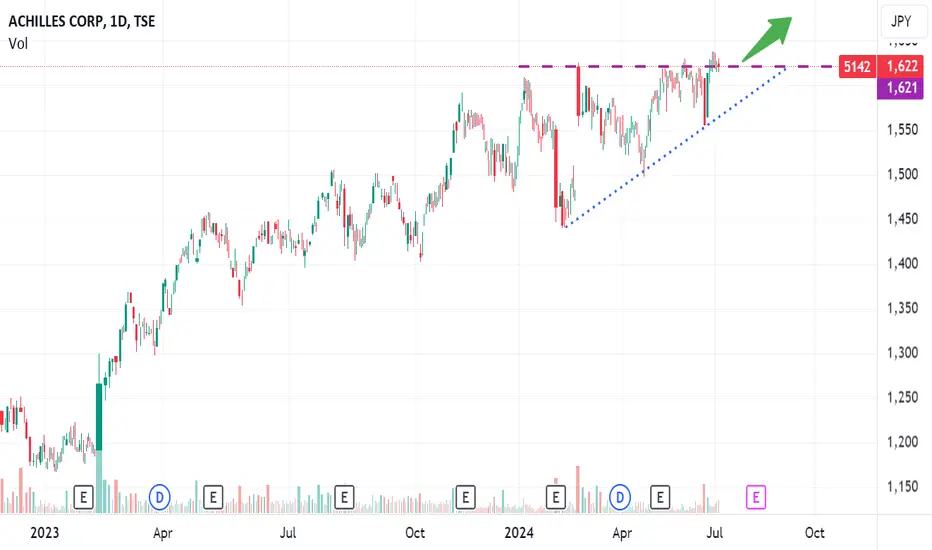Select the blue dotted ascending trendline
Screen dimensions: 932x550
point(676,146)
